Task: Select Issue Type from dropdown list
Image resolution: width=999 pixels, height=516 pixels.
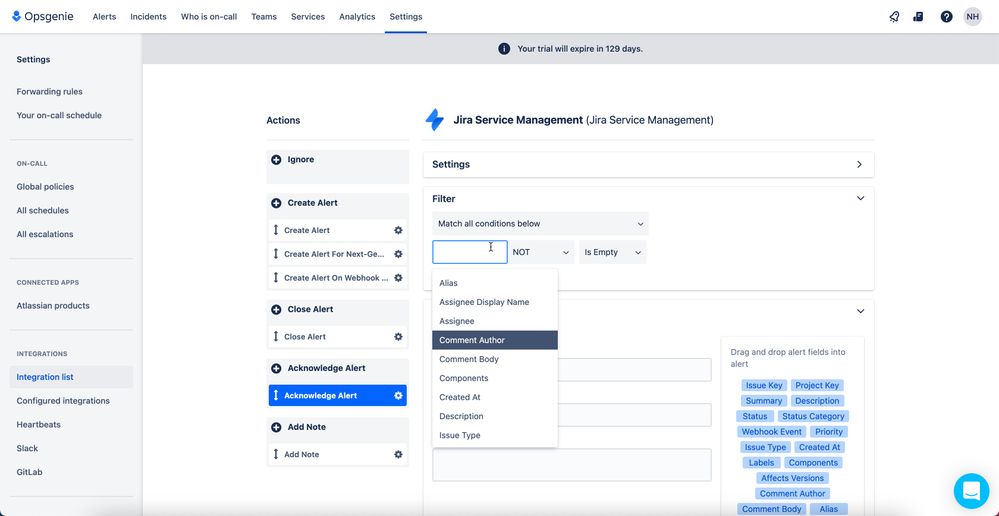Action: click(x=495, y=435)
